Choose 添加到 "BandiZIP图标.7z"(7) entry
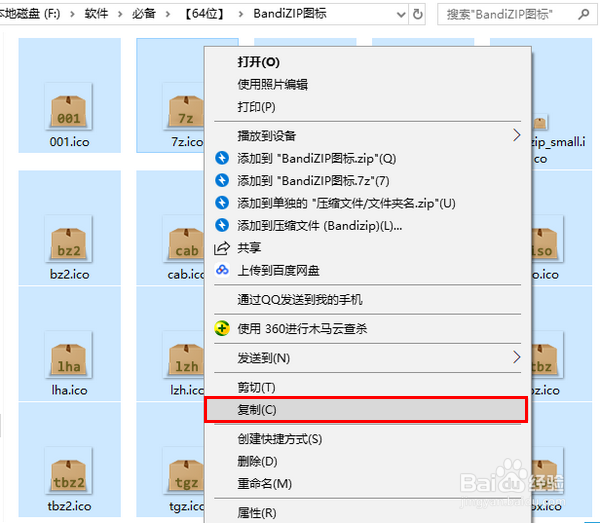 368,181
